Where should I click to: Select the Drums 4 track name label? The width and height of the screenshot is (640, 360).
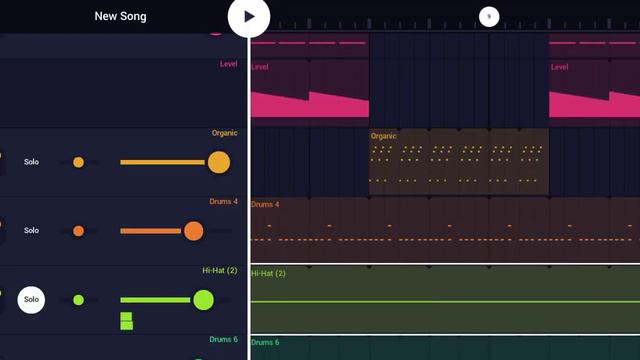pos(223,202)
